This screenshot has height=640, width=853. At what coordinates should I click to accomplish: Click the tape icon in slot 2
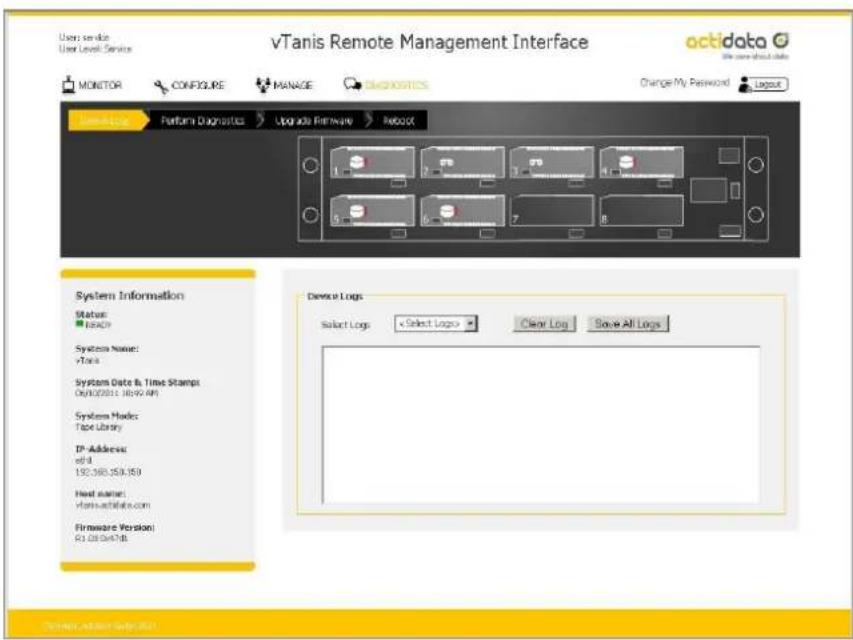tap(446, 162)
